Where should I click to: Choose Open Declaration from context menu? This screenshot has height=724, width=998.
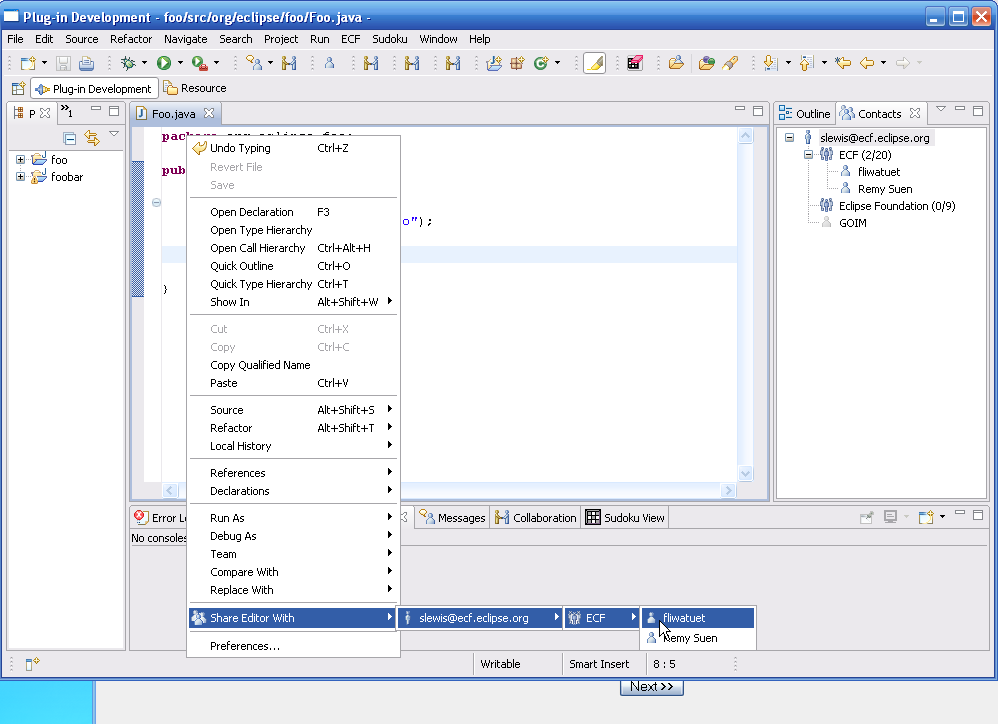pyautogui.click(x=293, y=212)
